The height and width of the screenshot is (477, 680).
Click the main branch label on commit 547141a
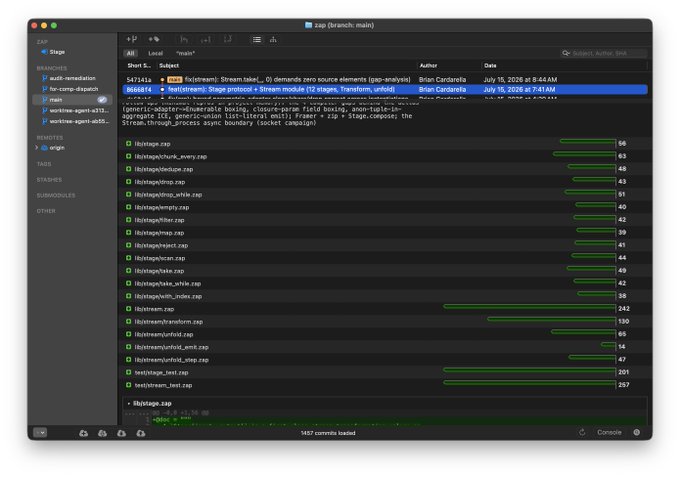tap(174, 80)
